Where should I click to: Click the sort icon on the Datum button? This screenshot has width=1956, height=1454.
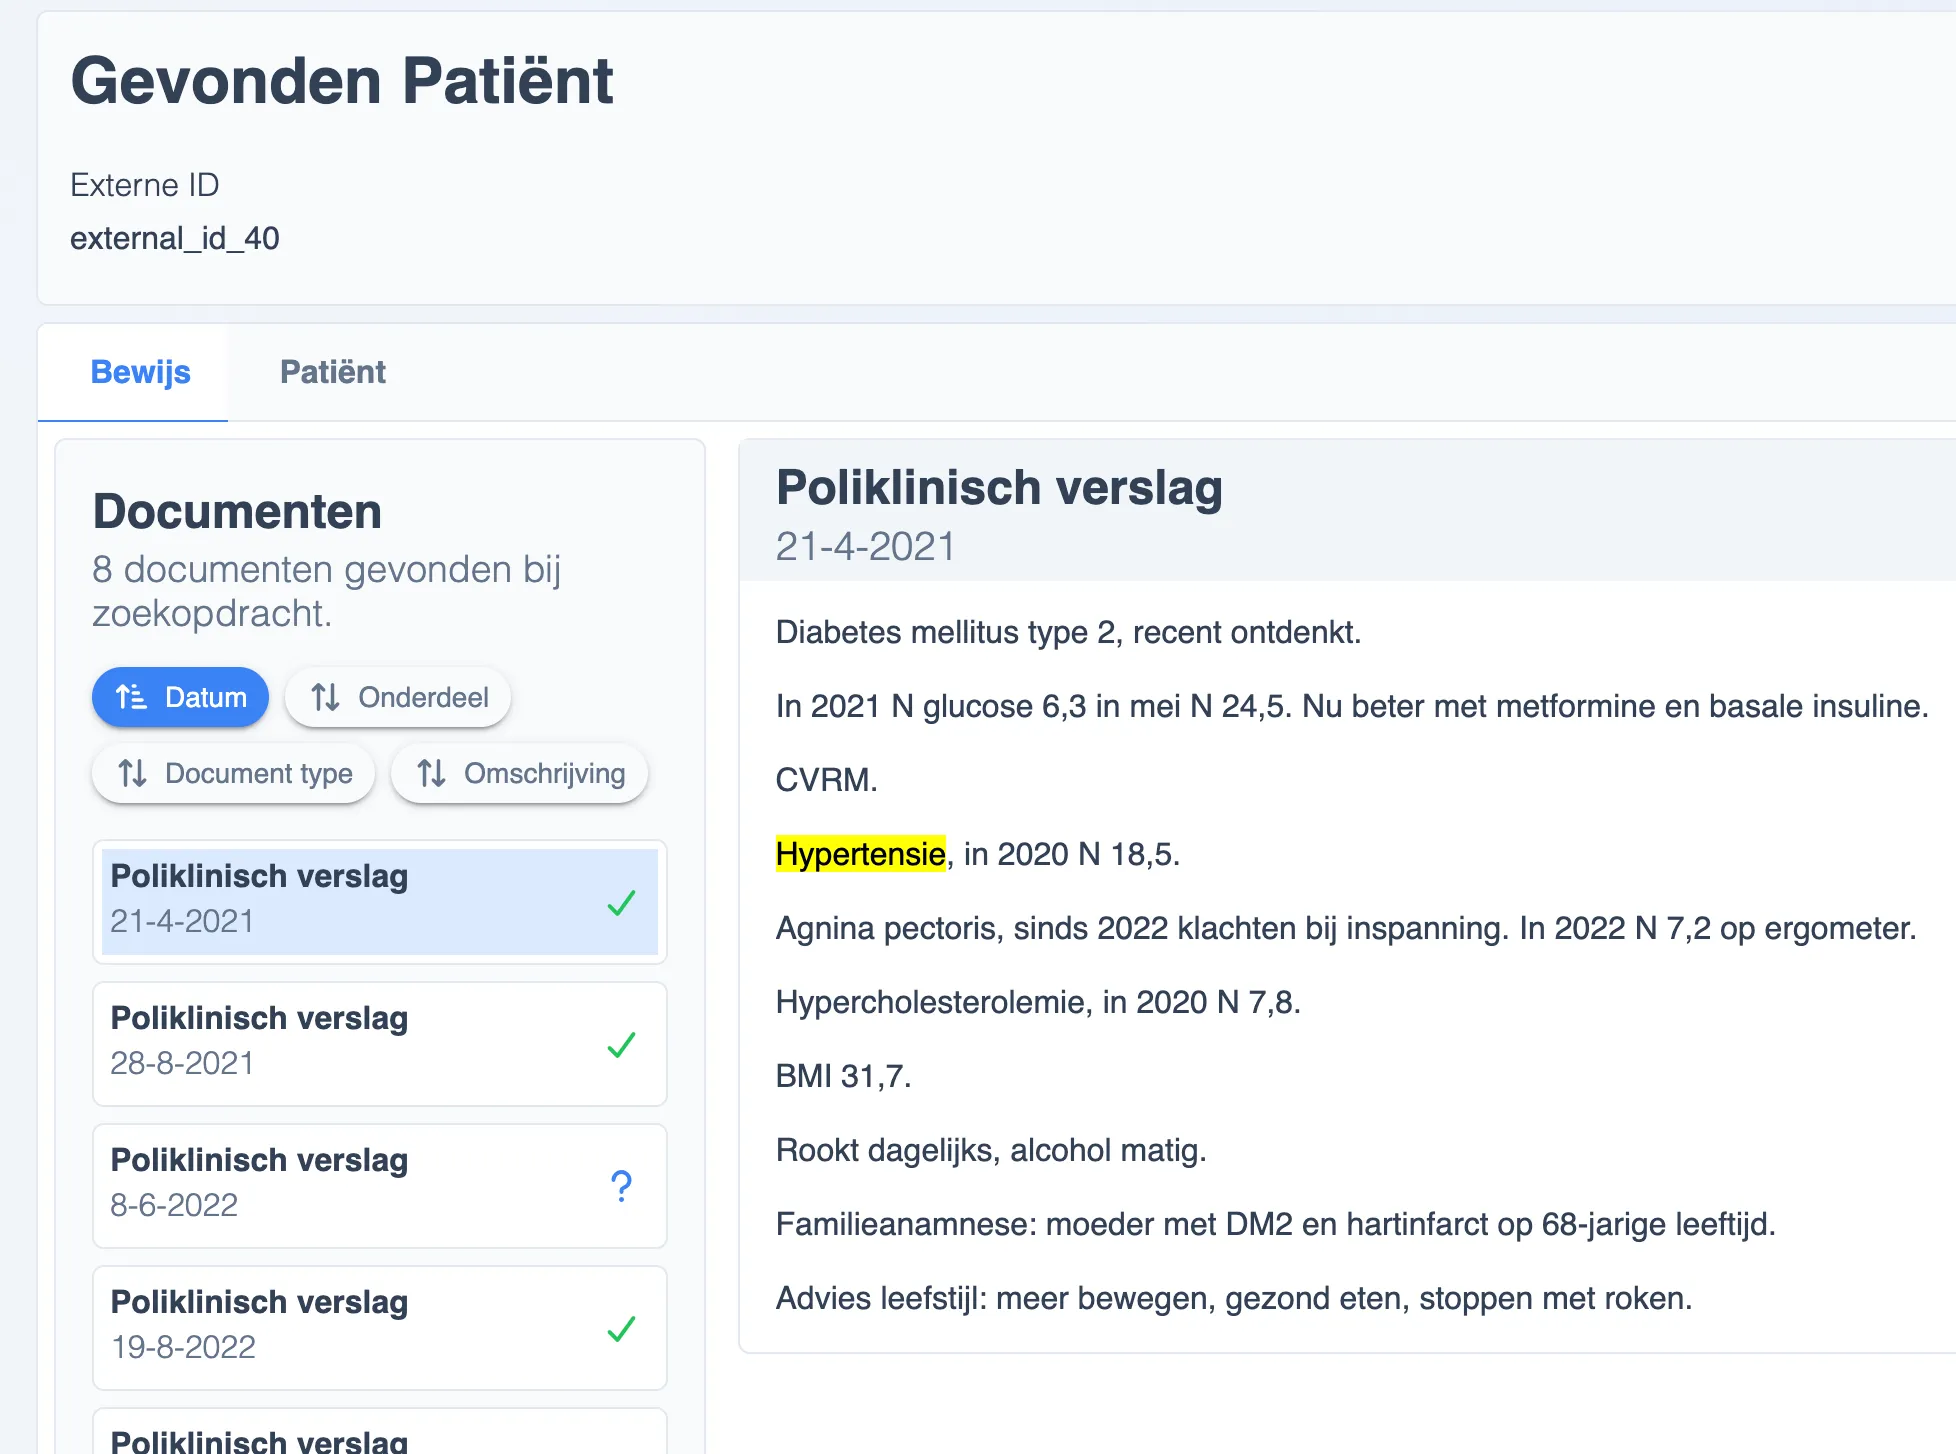point(131,697)
